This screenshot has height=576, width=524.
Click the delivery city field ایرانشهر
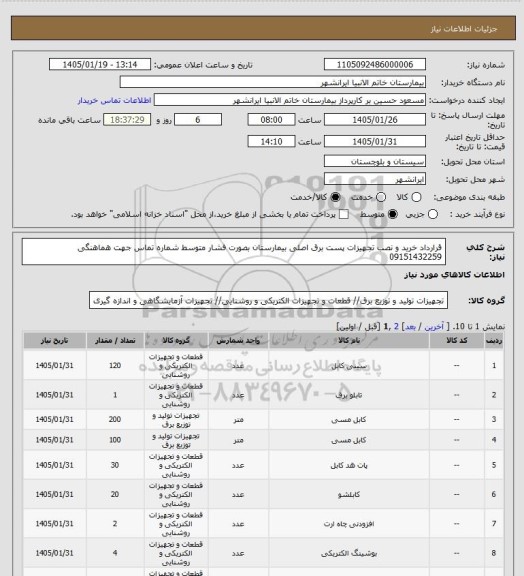tap(375, 179)
